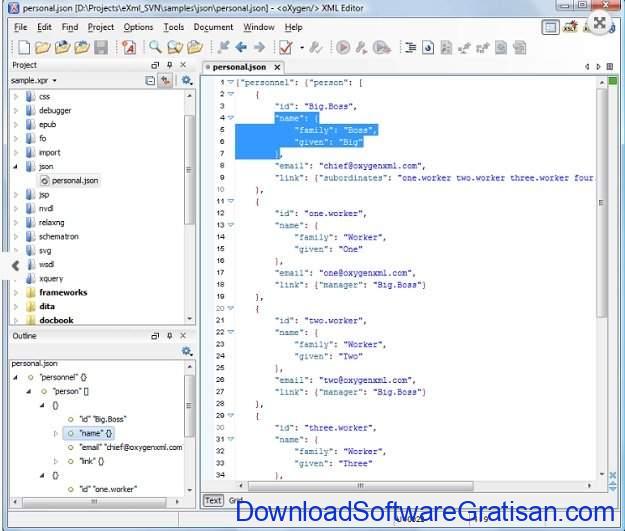Image resolution: width=625 pixels, height=531 pixels.
Task: Toggle the fold marker on line 31
Action: pos(230,439)
